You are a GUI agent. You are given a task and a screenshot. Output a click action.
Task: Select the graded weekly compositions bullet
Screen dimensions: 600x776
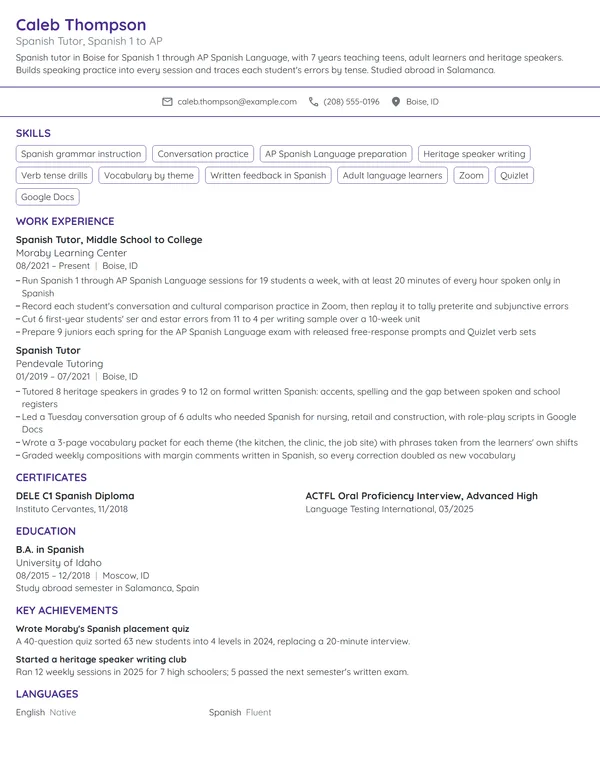tap(265, 456)
